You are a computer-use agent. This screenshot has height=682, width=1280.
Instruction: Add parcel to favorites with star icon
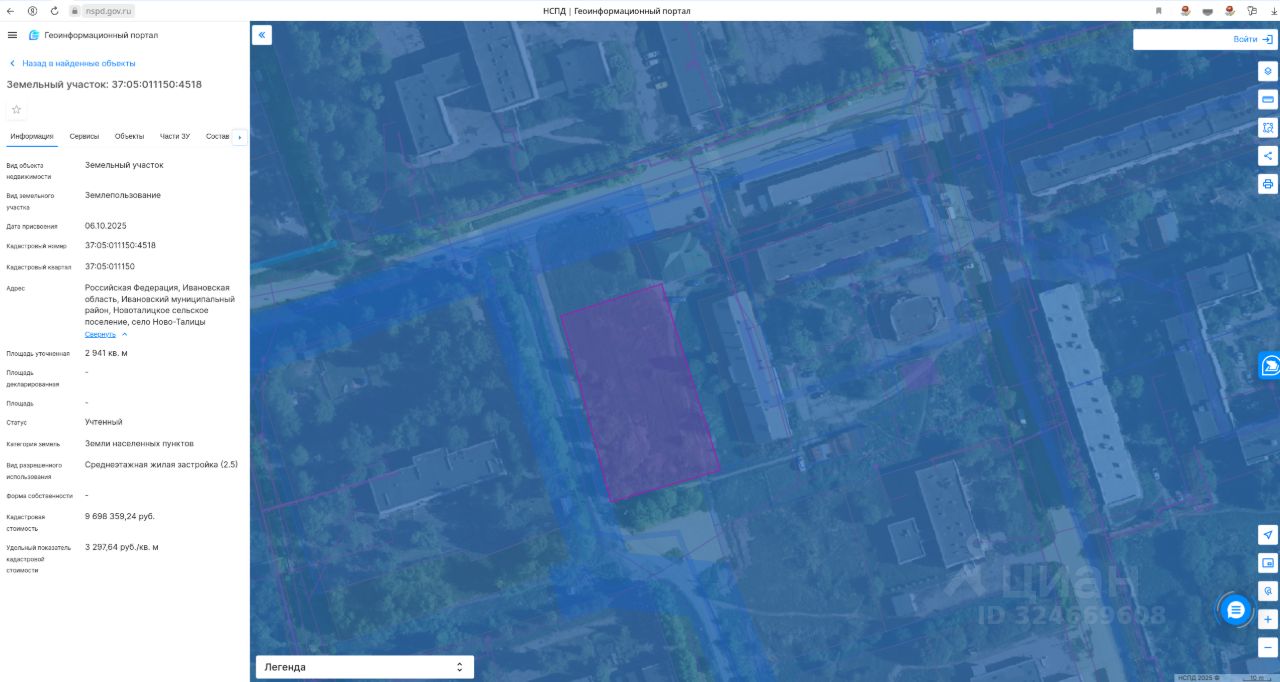point(16,109)
